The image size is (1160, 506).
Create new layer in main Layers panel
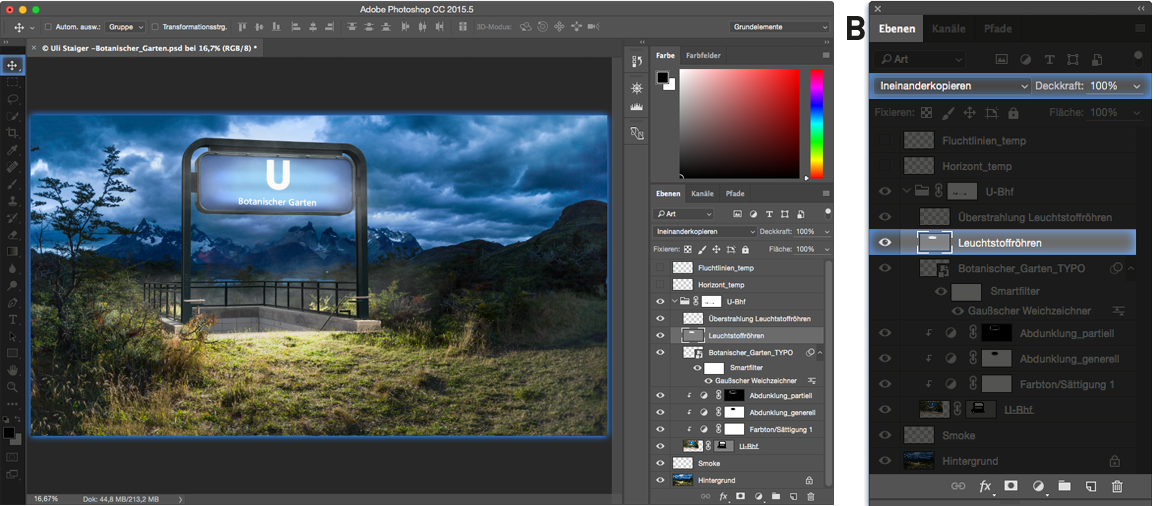[793, 496]
